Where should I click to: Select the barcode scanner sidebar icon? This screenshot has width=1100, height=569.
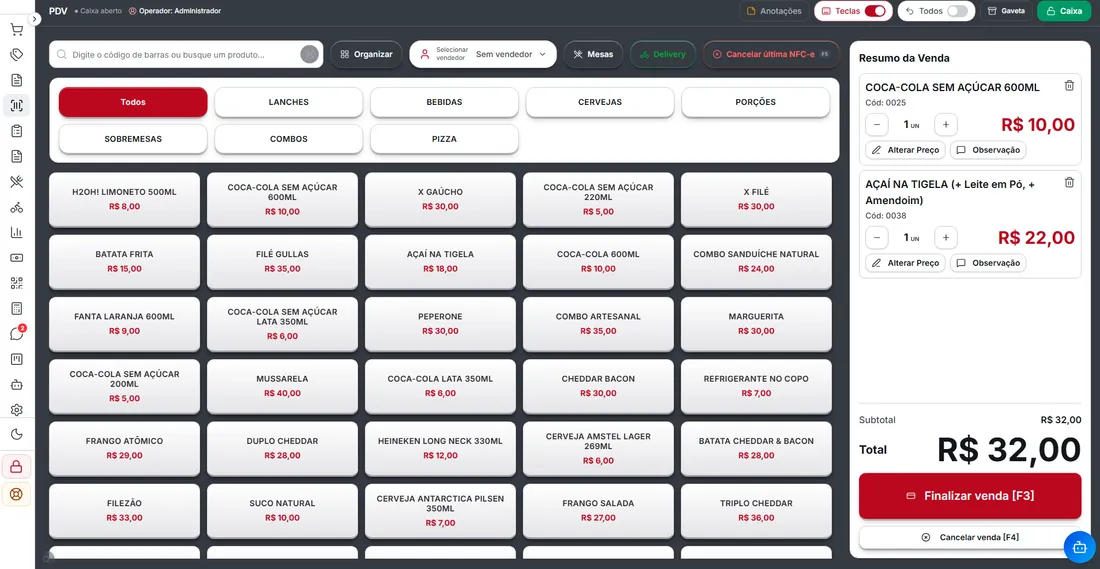point(17,105)
